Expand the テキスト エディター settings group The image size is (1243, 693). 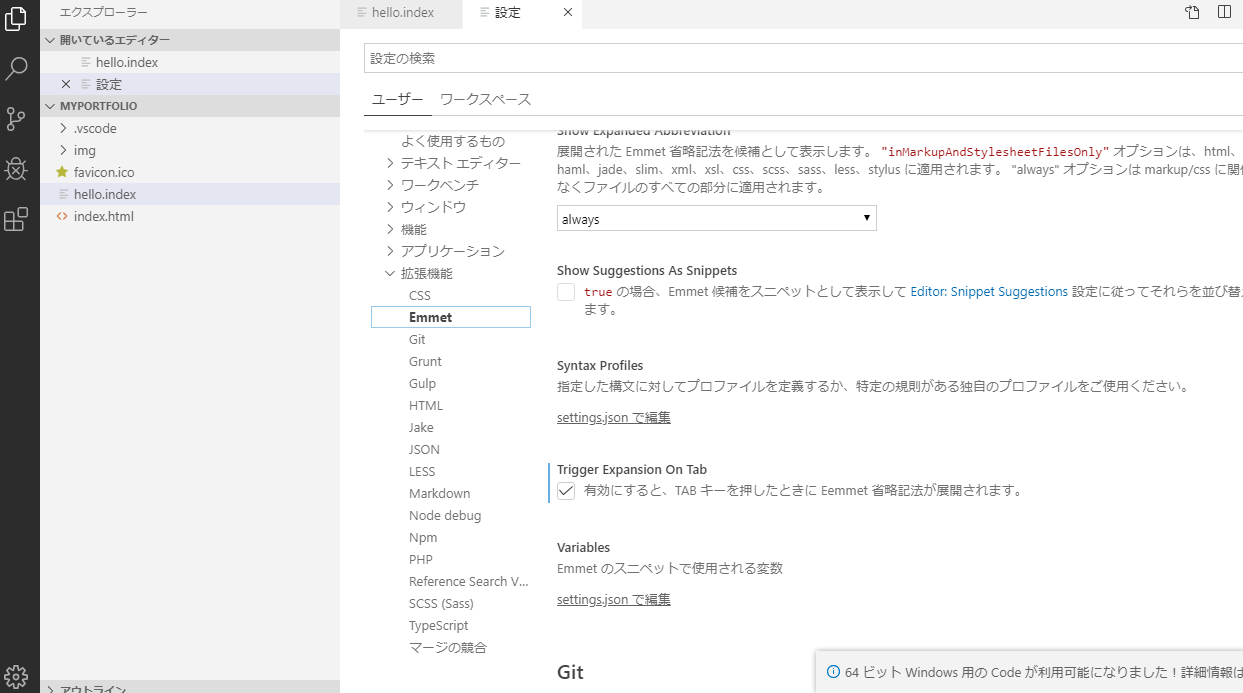point(390,163)
